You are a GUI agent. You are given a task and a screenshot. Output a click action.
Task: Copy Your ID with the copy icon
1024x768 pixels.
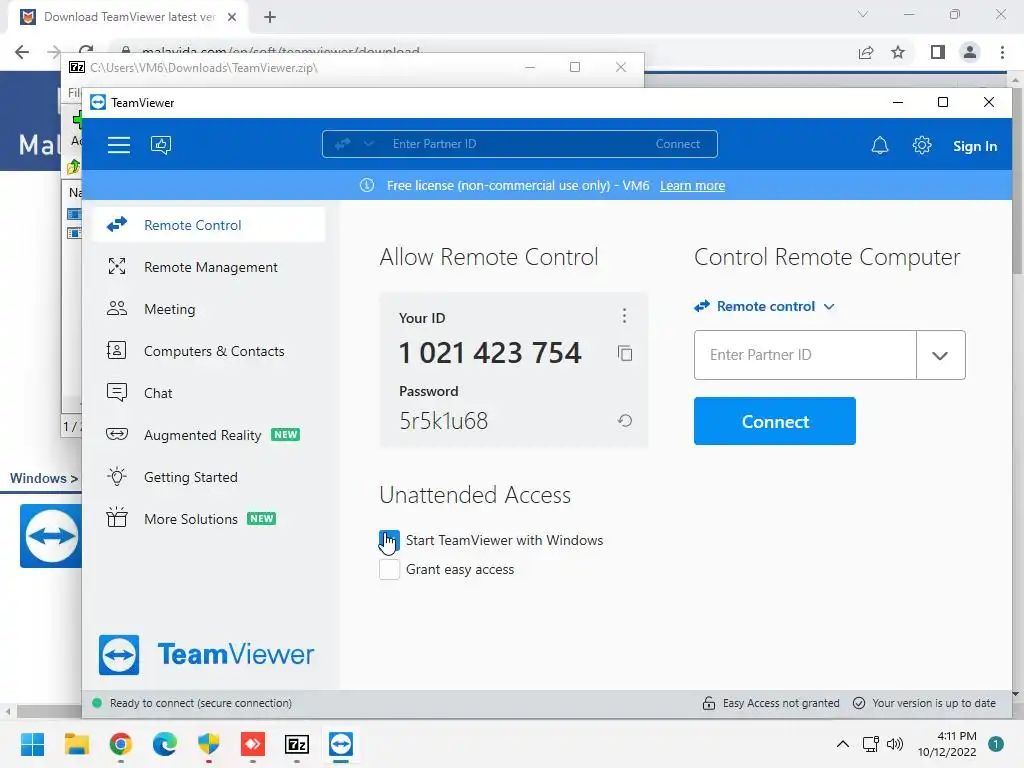click(625, 353)
